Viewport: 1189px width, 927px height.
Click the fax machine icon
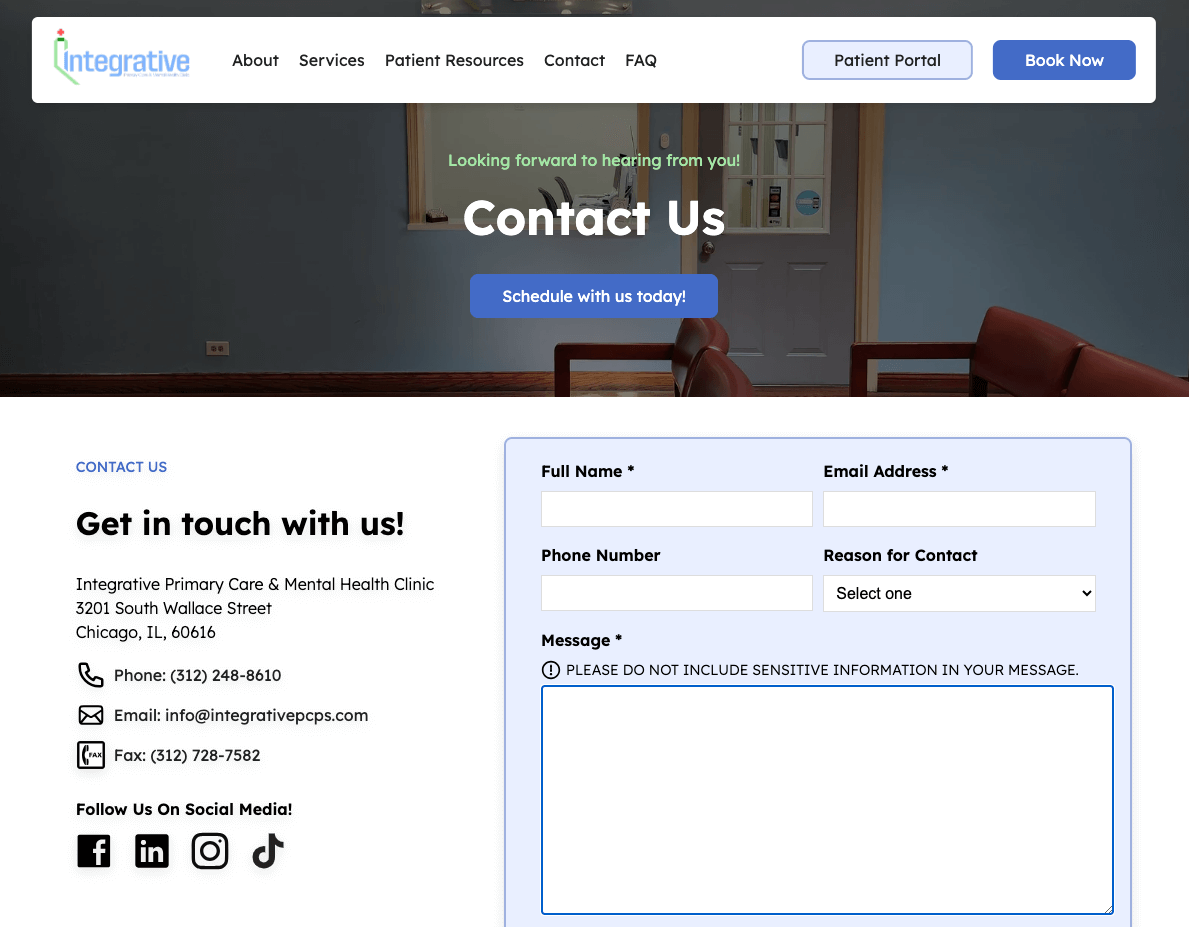[x=91, y=755]
